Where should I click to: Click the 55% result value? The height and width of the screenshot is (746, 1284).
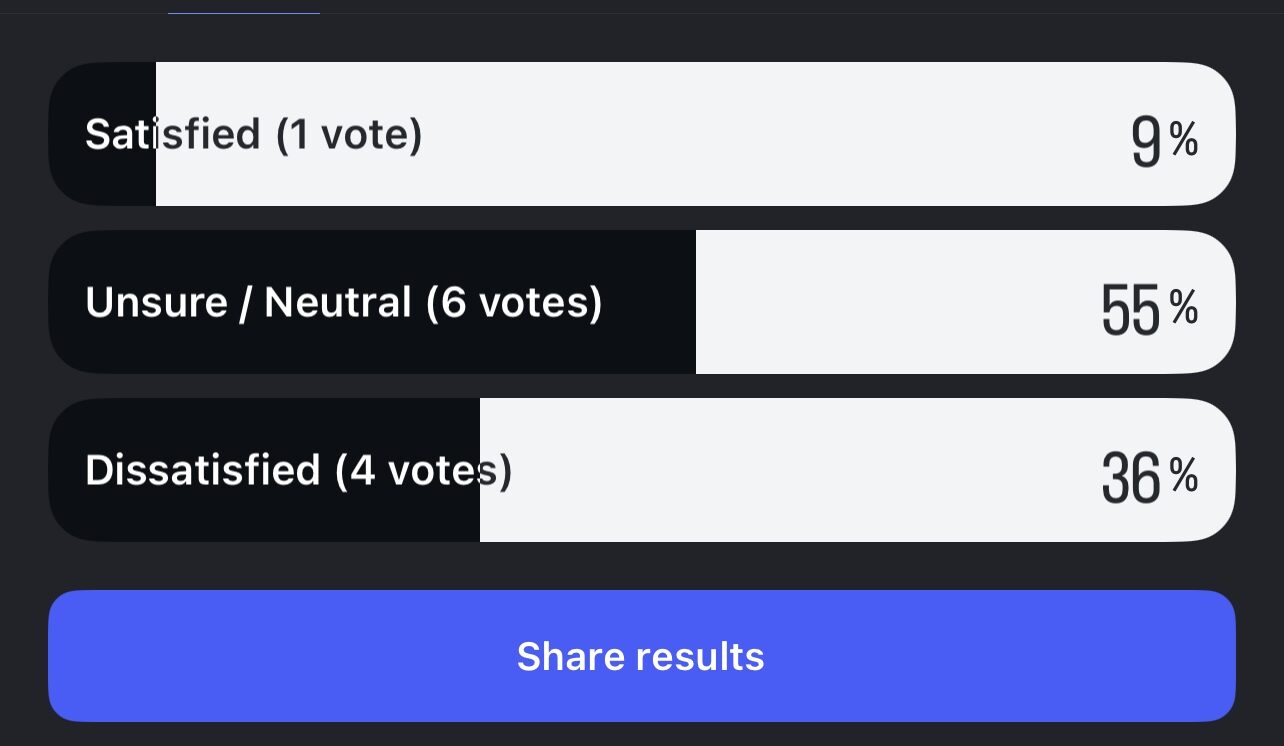coord(1130,309)
